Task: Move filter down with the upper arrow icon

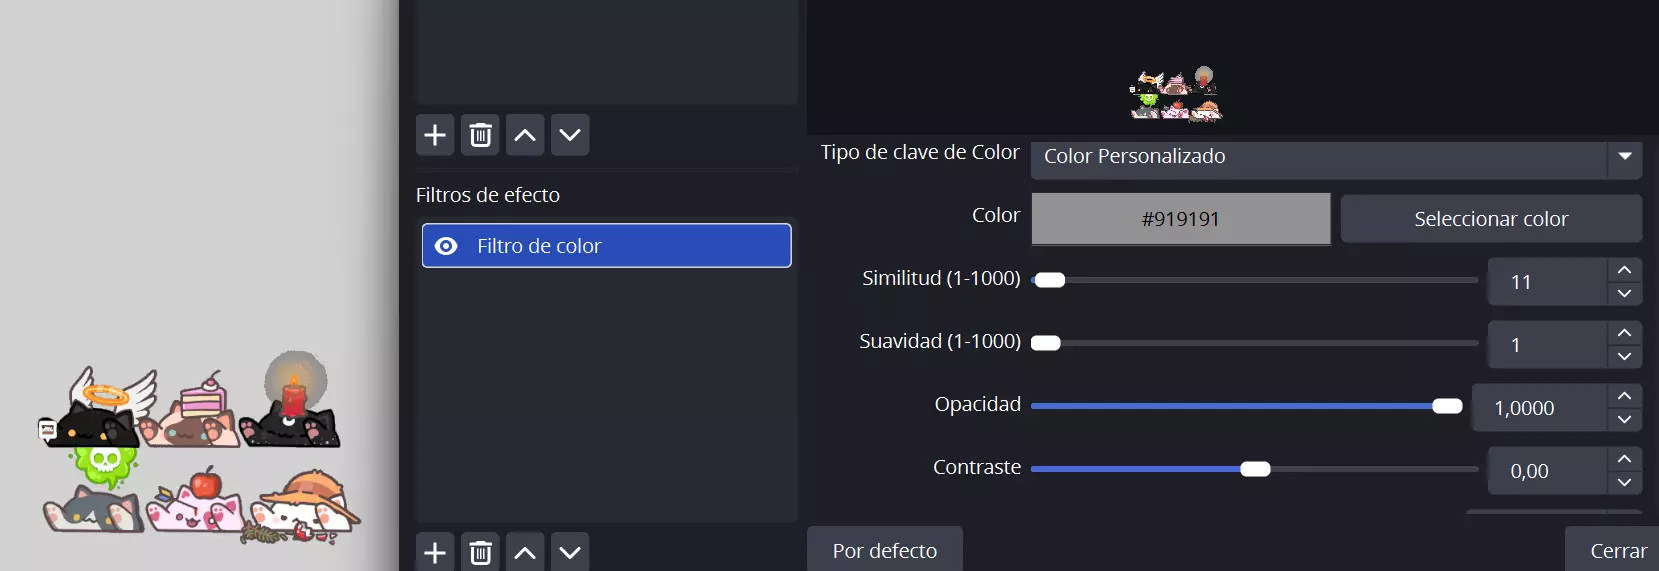Action: pos(570,135)
